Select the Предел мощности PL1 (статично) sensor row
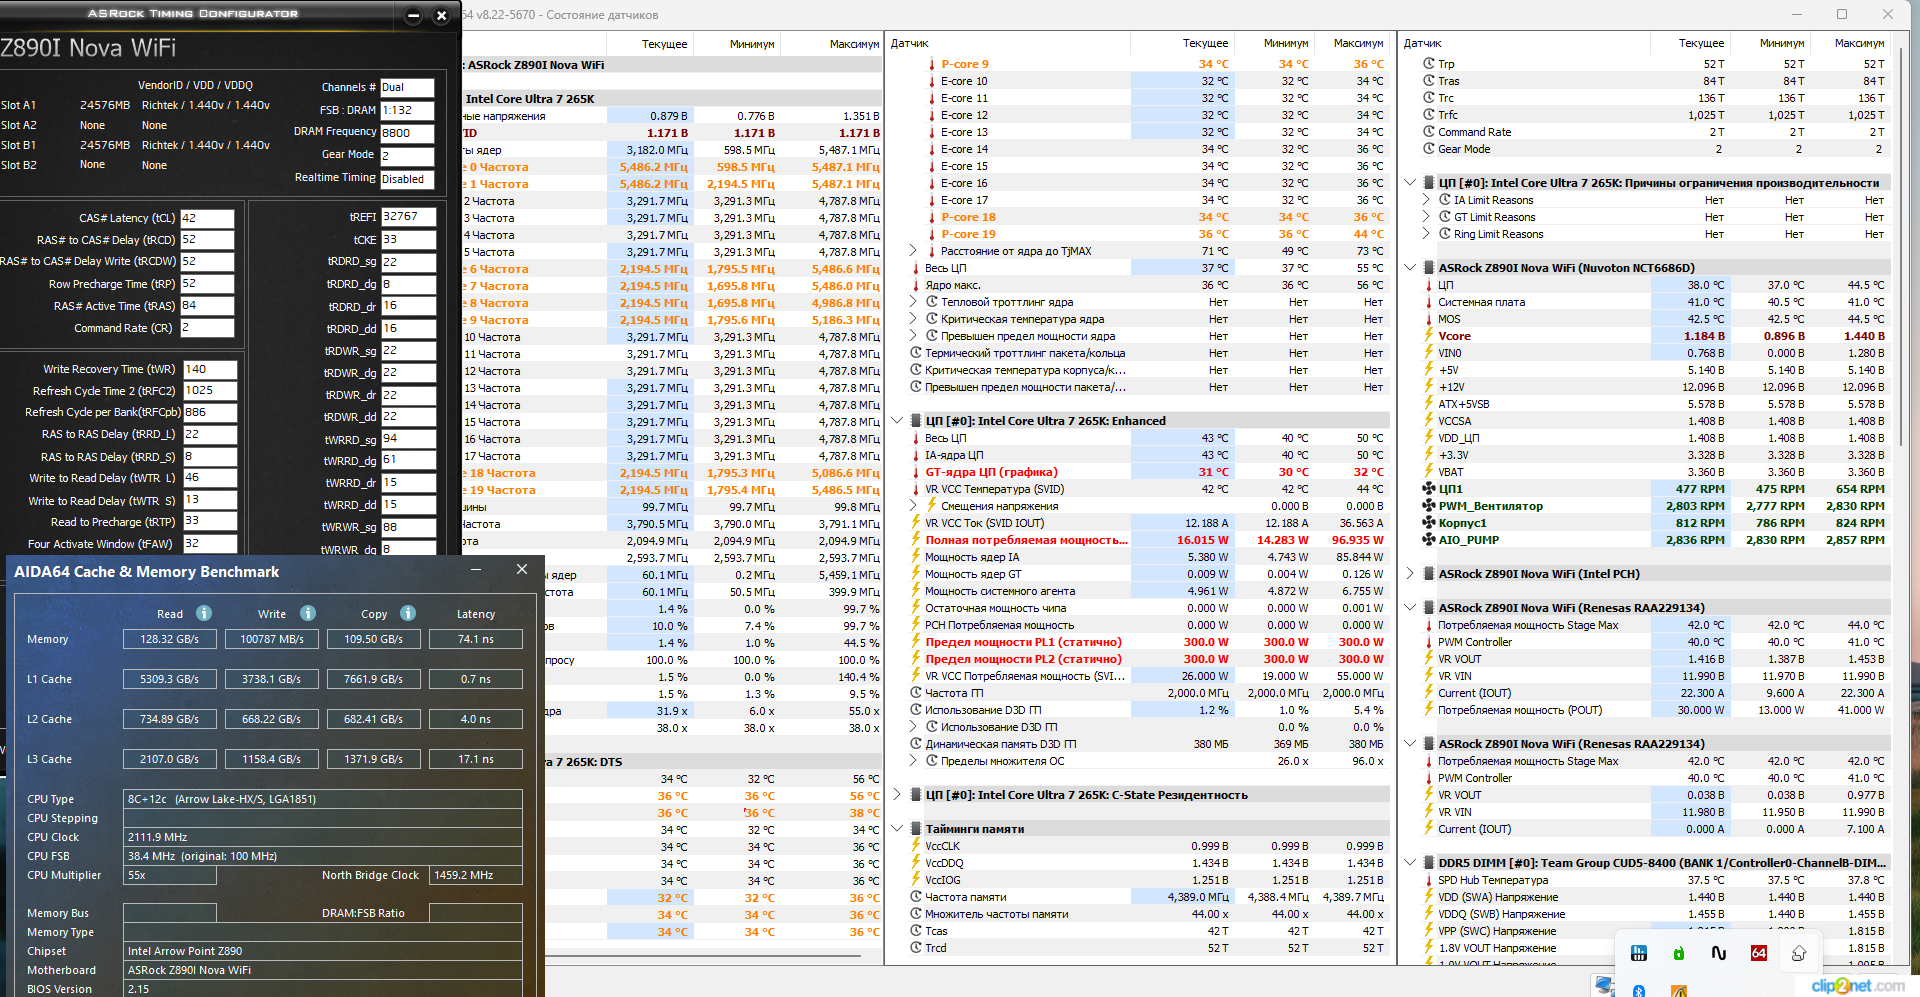 (x=1147, y=642)
